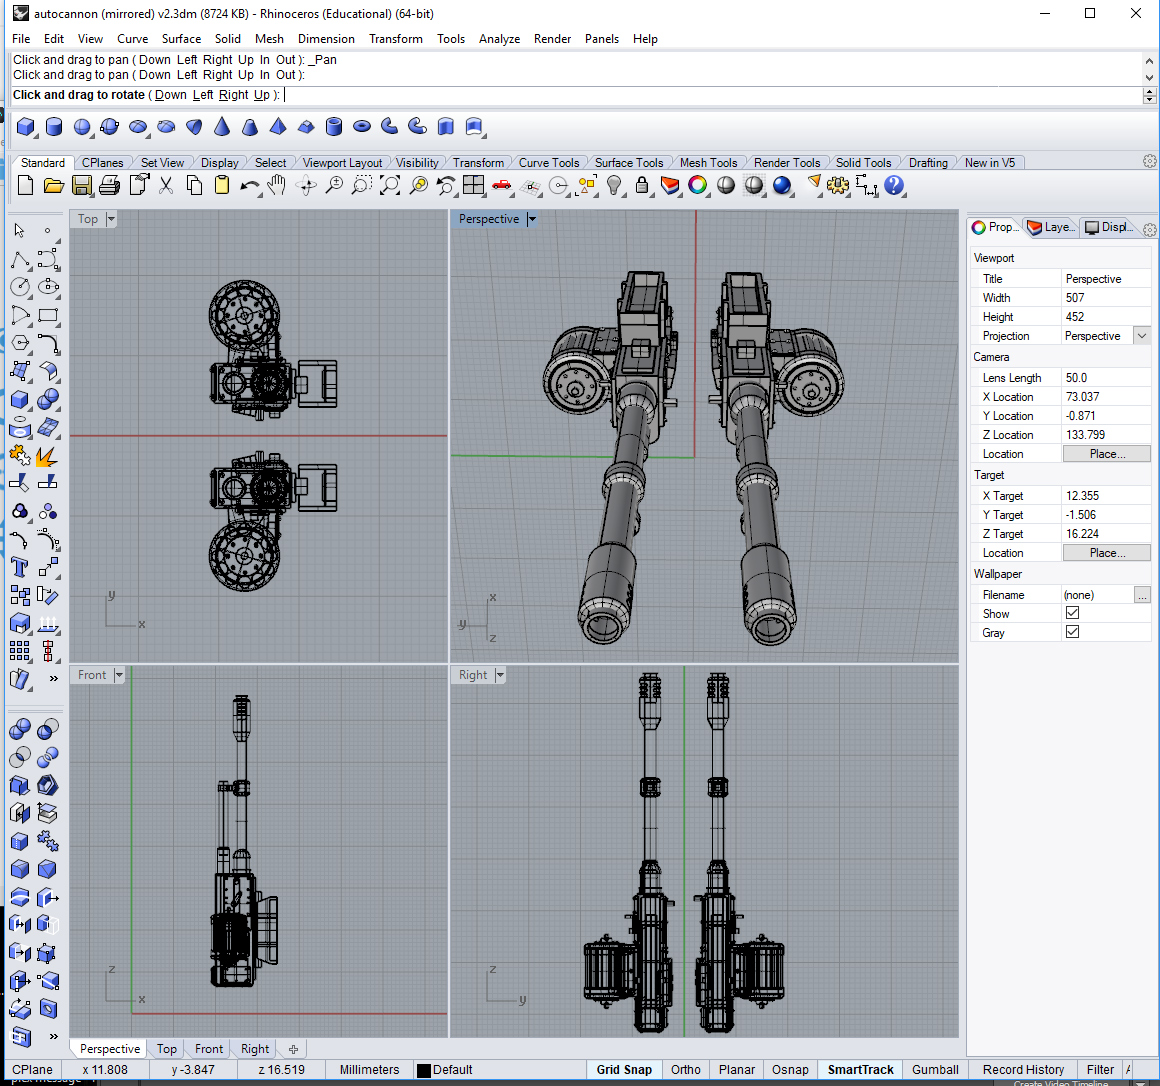This screenshot has width=1160, height=1086.
Task: Click the Wallpaper Filename browse button
Action: pyautogui.click(x=1142, y=595)
